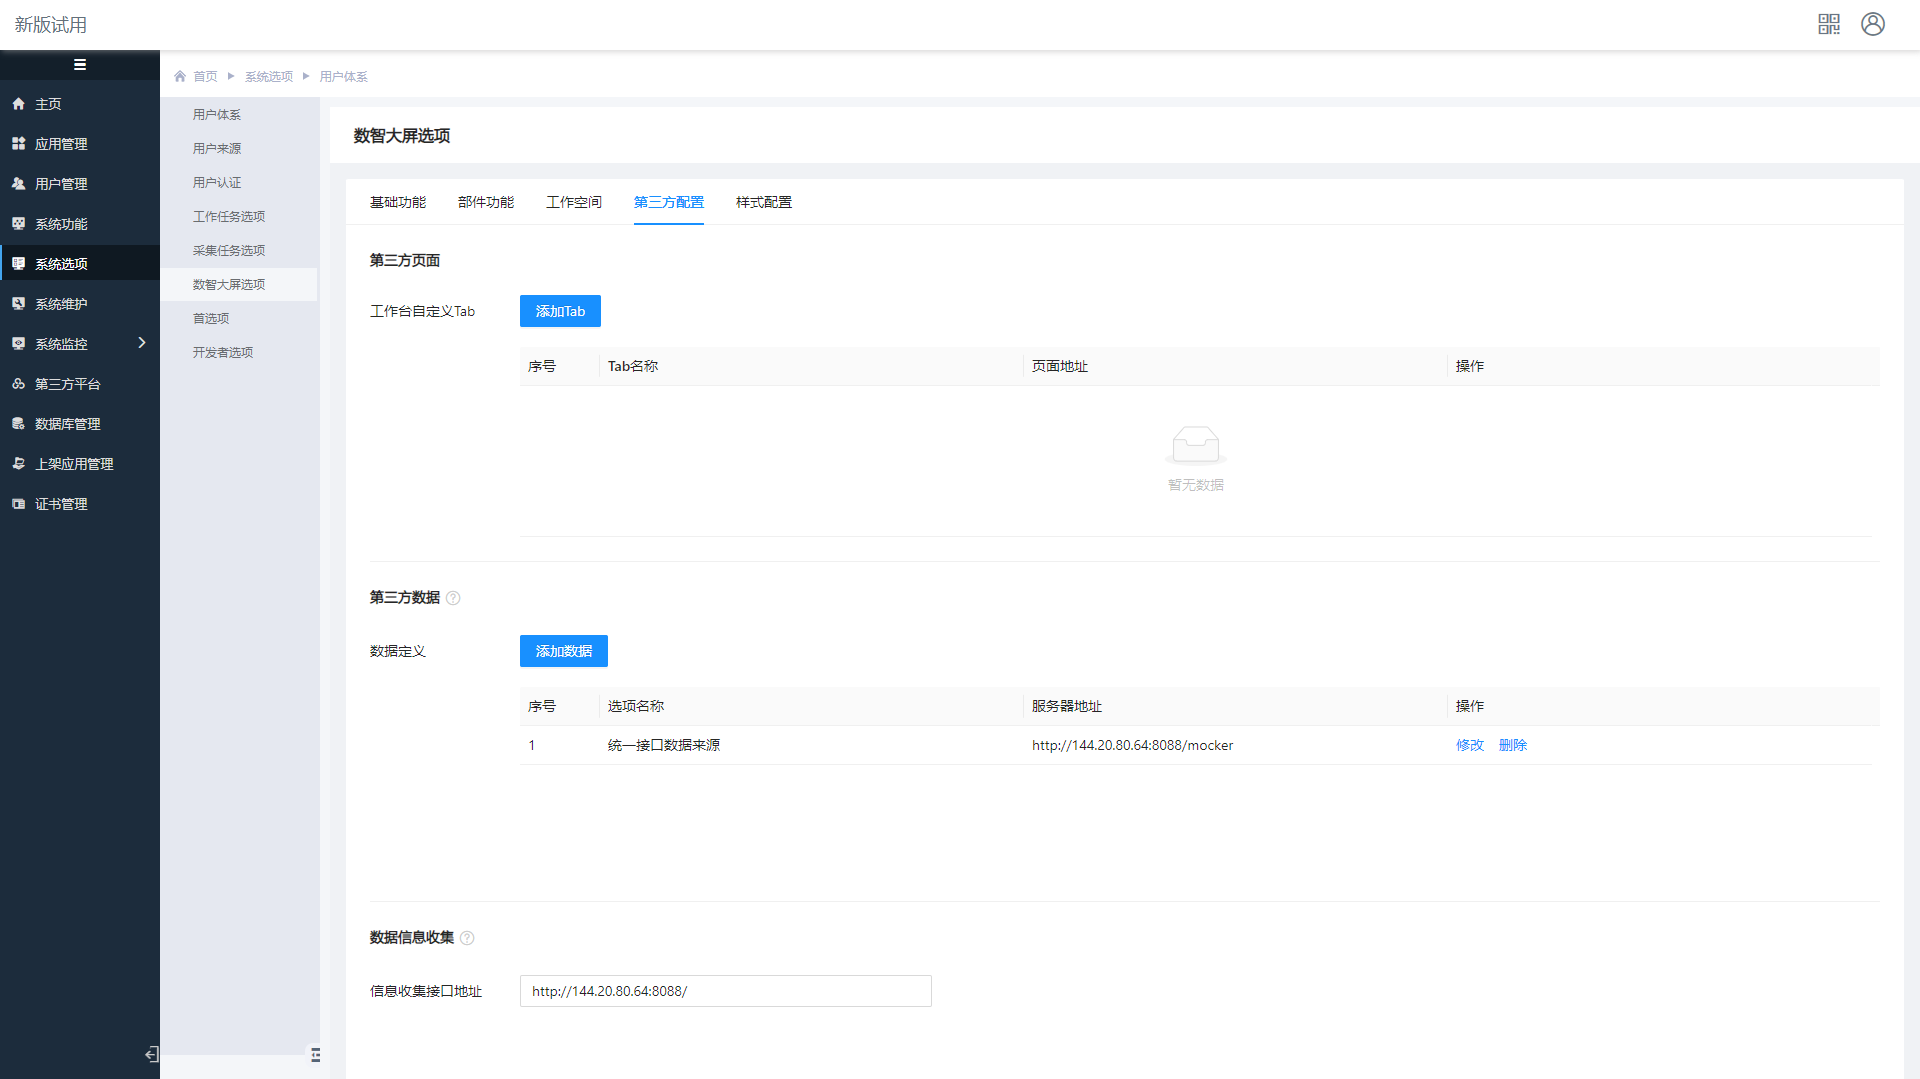Click the help icon beside 数据信息收集
The image size is (1920, 1079).
[x=467, y=938]
